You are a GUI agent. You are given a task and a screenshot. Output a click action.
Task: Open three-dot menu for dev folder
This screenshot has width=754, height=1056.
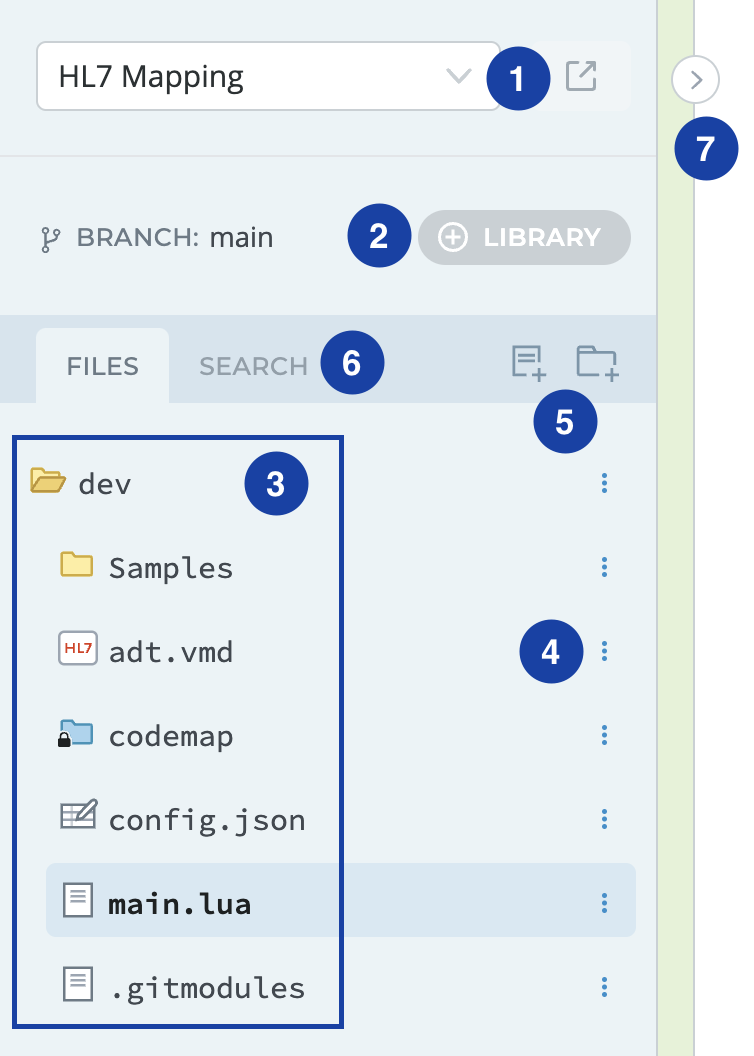[x=604, y=484]
